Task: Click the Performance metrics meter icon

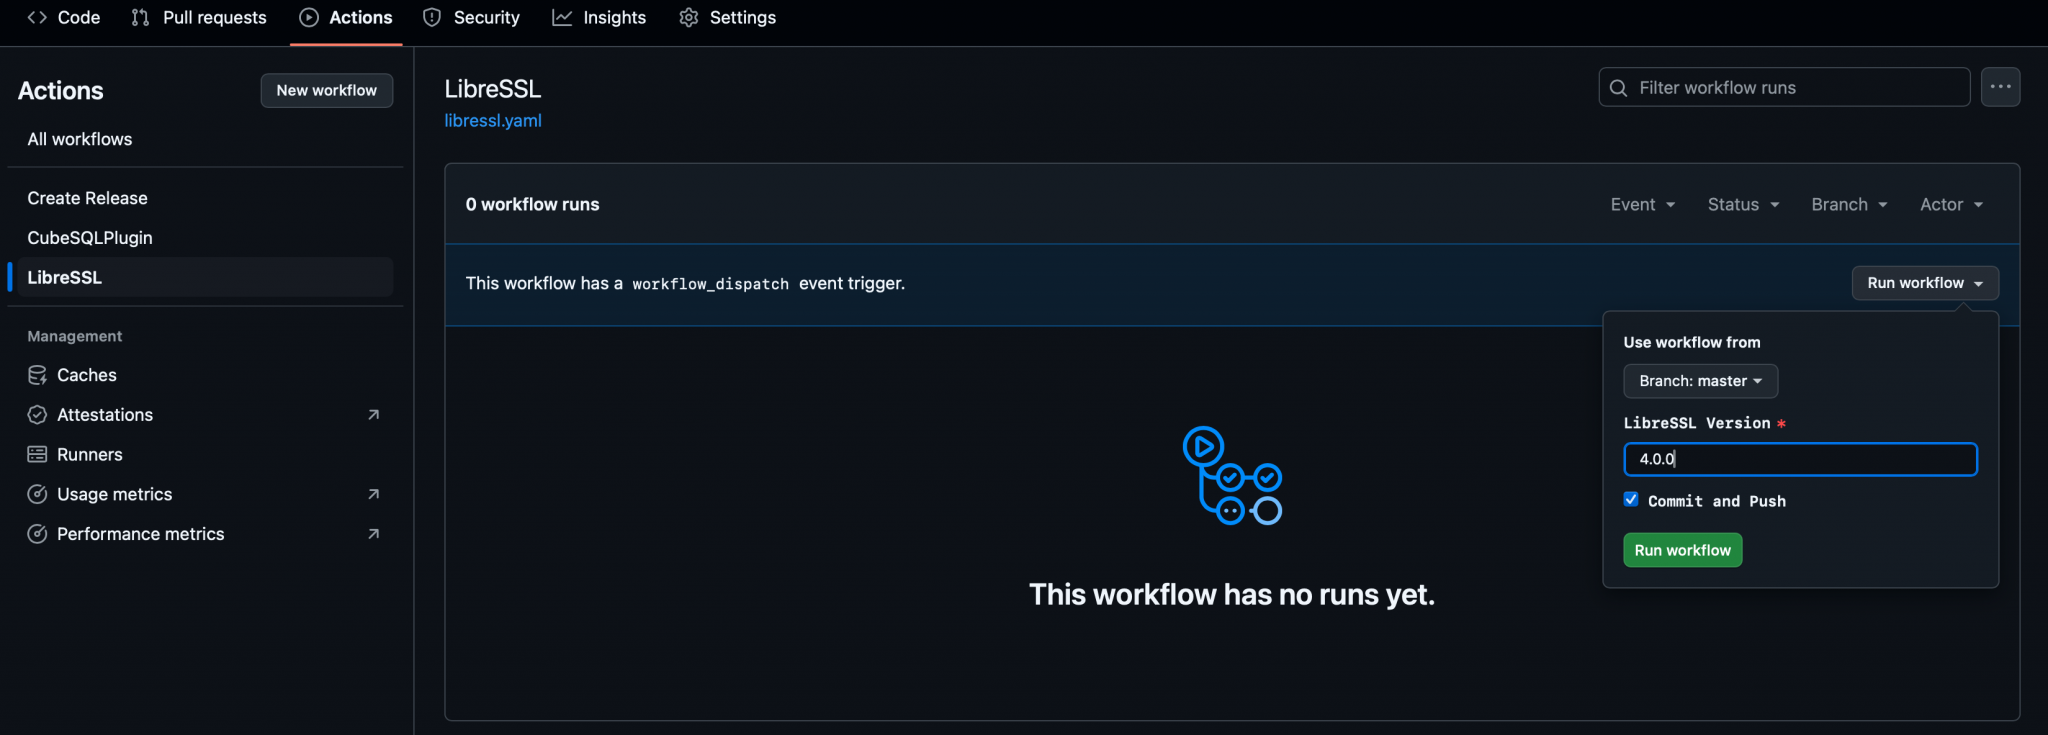Action: (x=37, y=534)
